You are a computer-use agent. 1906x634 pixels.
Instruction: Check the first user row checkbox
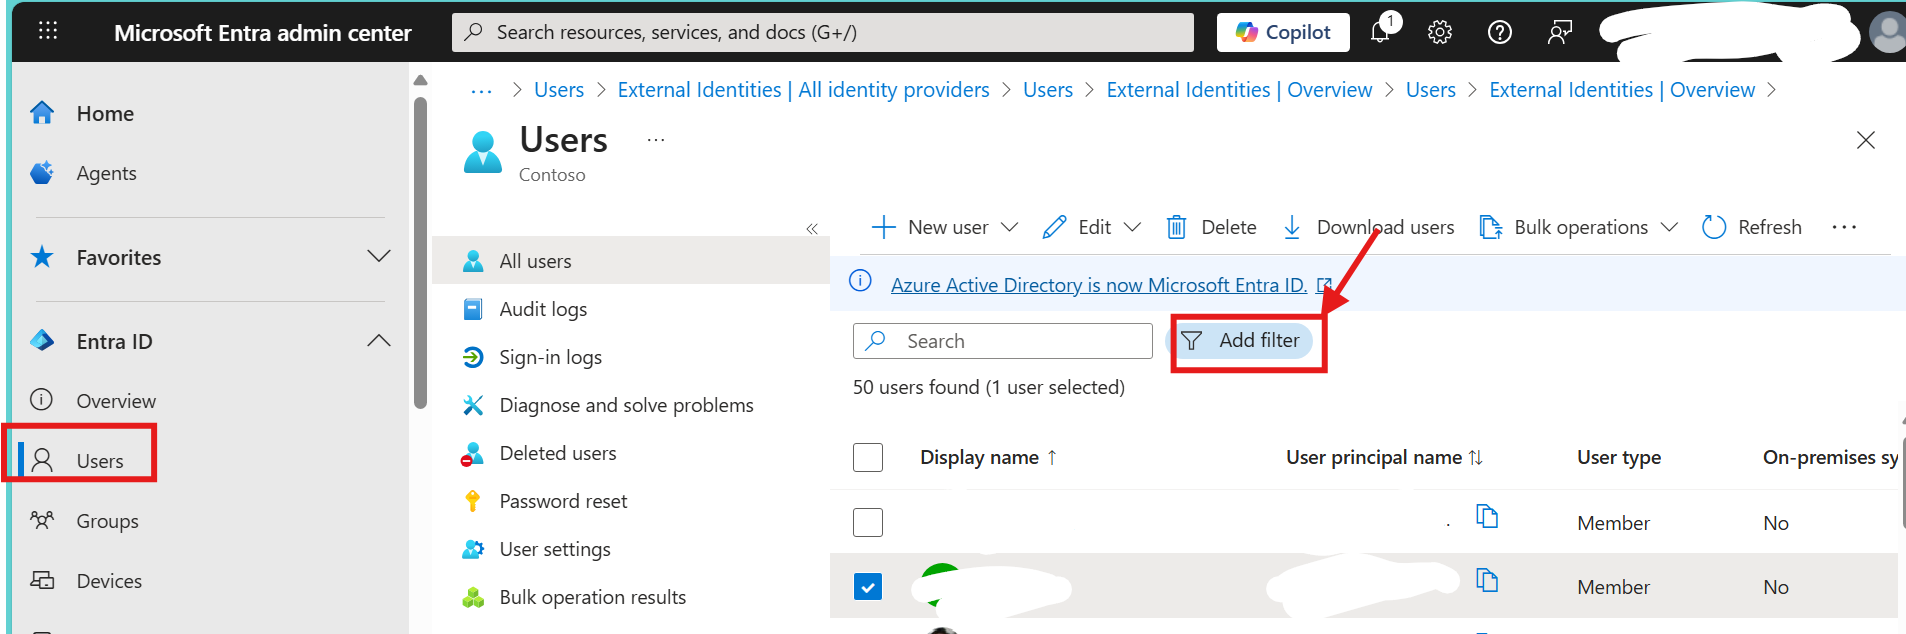[x=868, y=522]
